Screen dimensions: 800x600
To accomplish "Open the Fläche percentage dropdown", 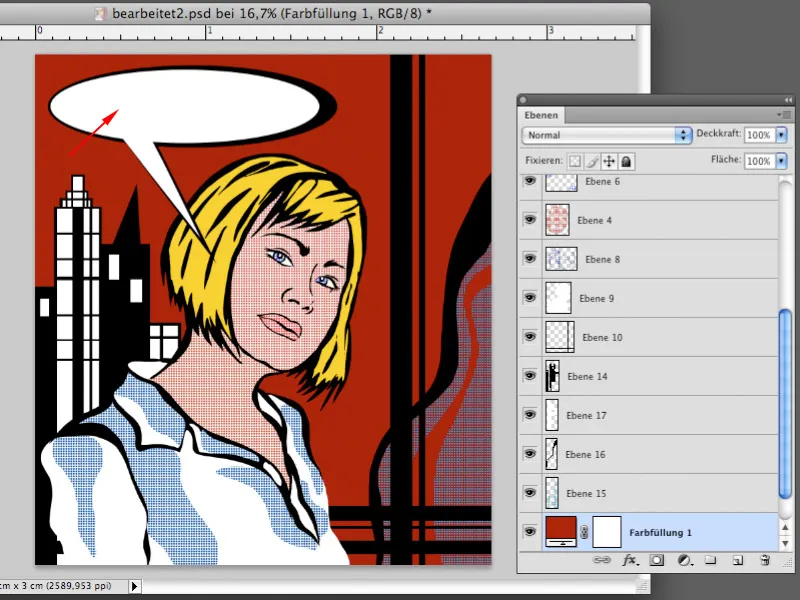I will (782, 160).
